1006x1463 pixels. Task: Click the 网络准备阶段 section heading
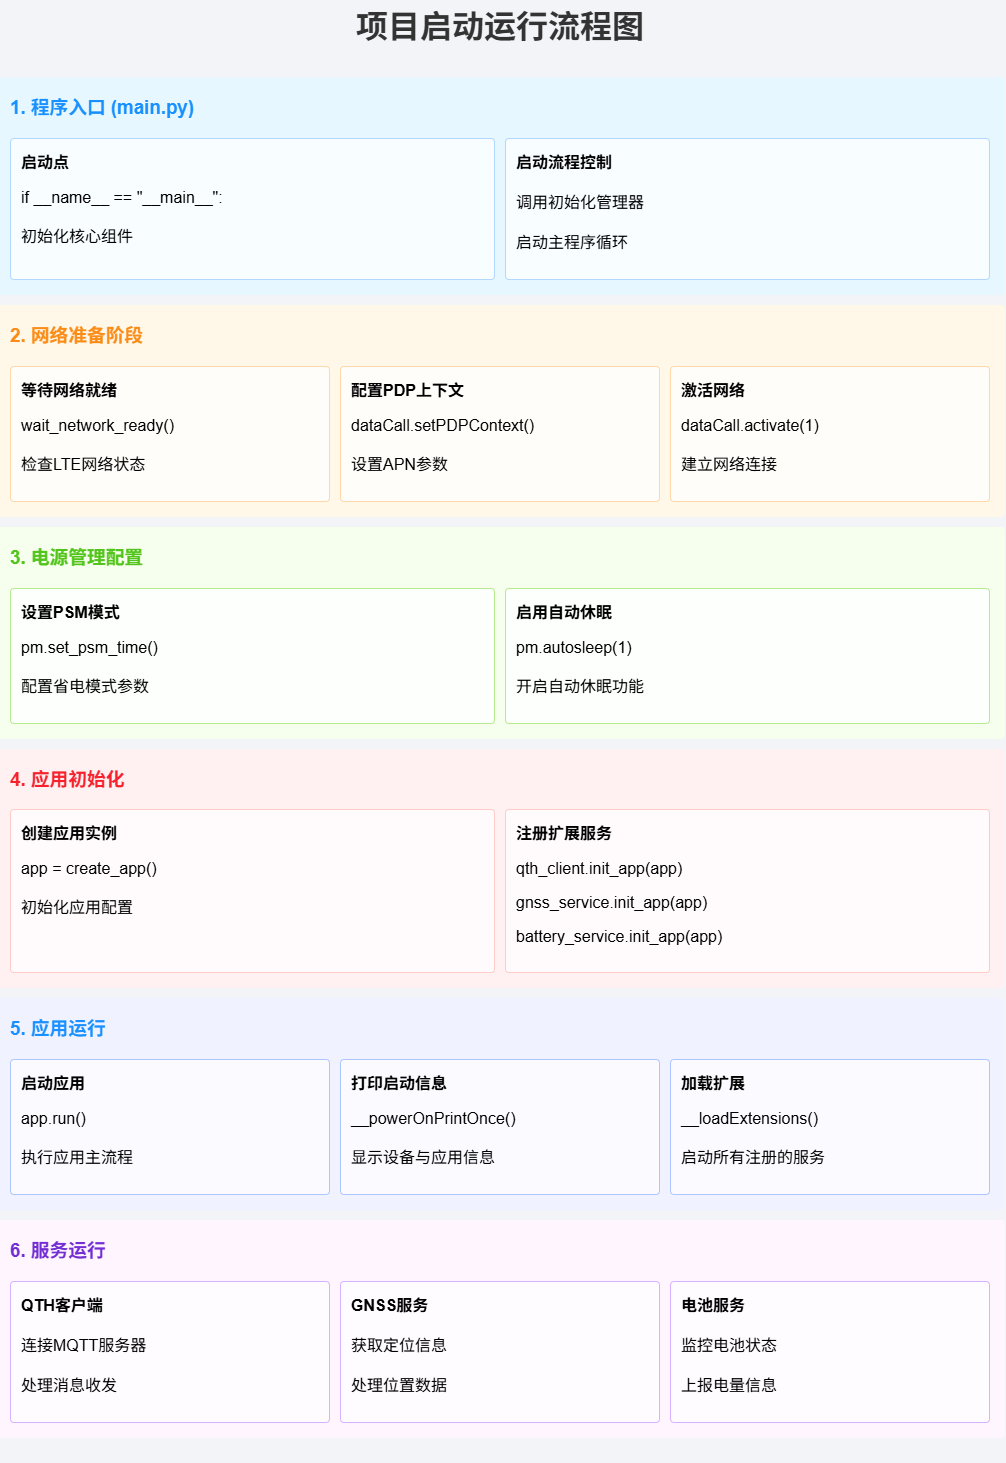76,335
